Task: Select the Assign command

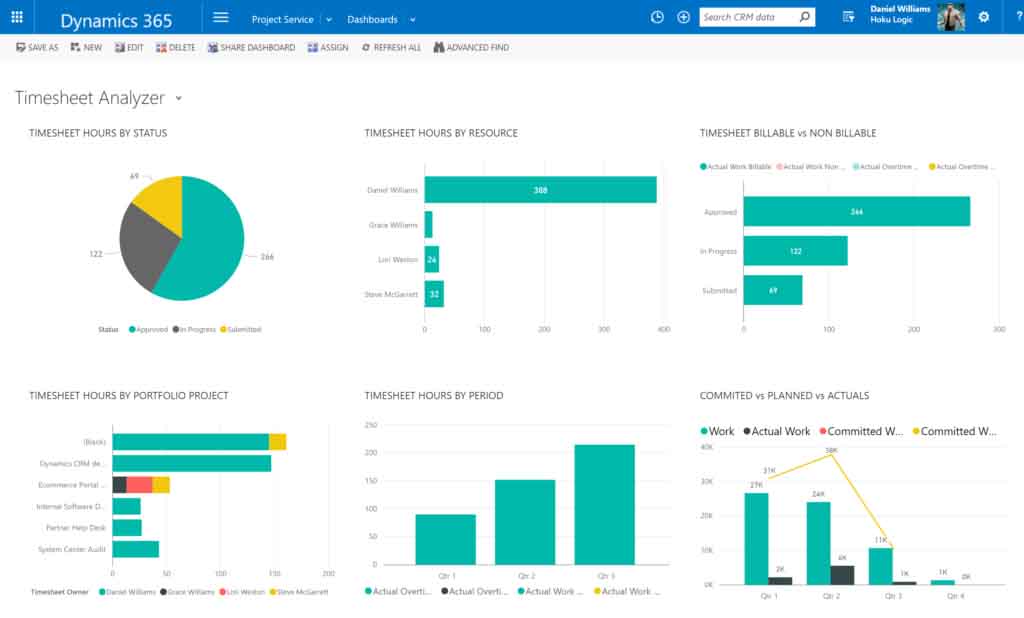Action: pos(328,47)
